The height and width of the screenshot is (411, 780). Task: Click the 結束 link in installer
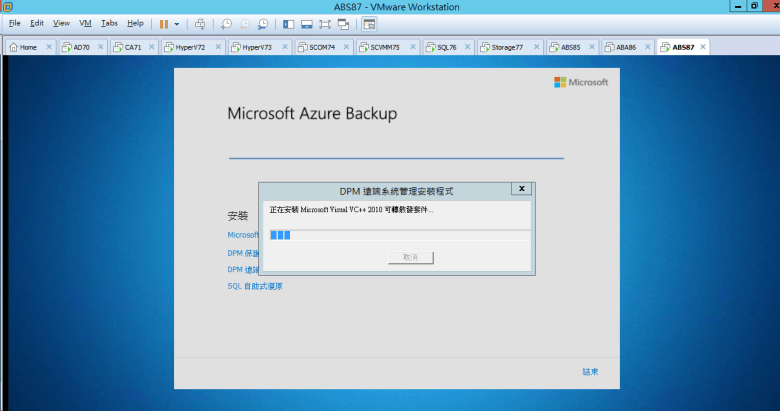590,372
